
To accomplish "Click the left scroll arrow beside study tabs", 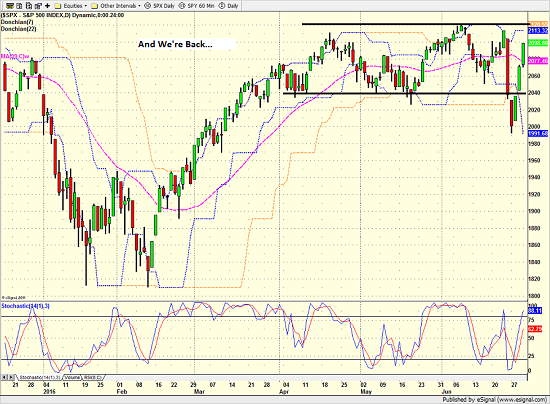I will tap(4, 377).
